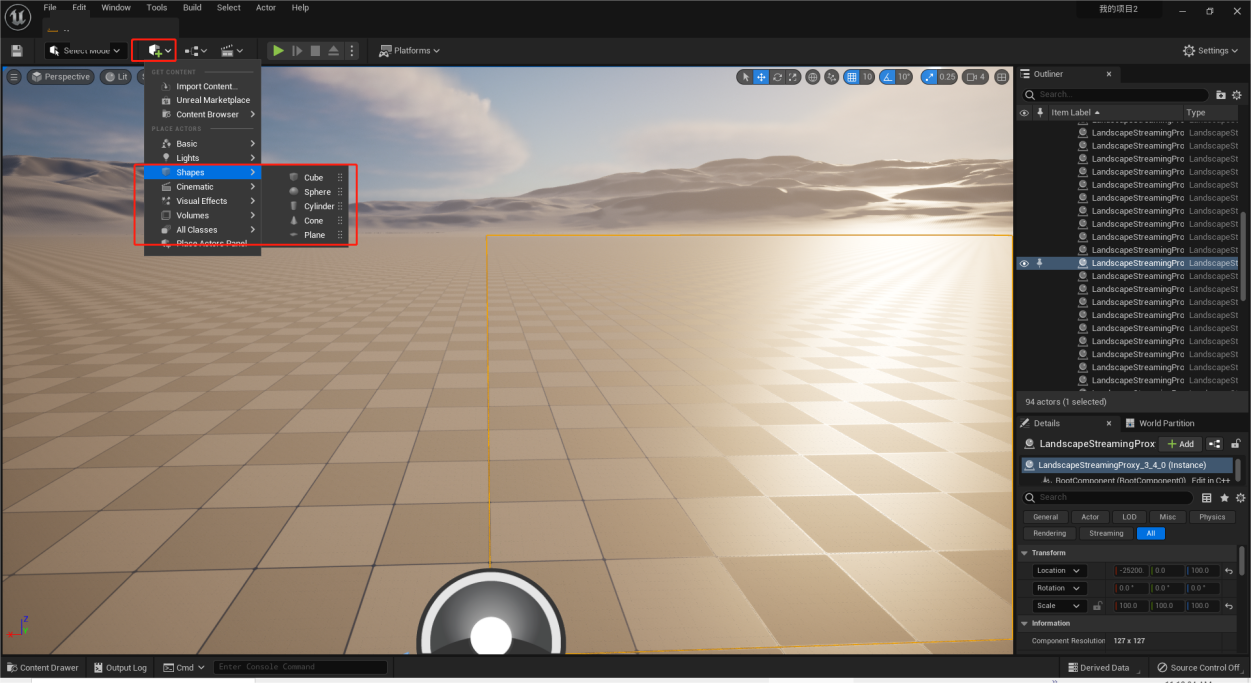The image size is (1251, 683).
Task: Click the Eject button in play controls
Action: (x=334, y=50)
